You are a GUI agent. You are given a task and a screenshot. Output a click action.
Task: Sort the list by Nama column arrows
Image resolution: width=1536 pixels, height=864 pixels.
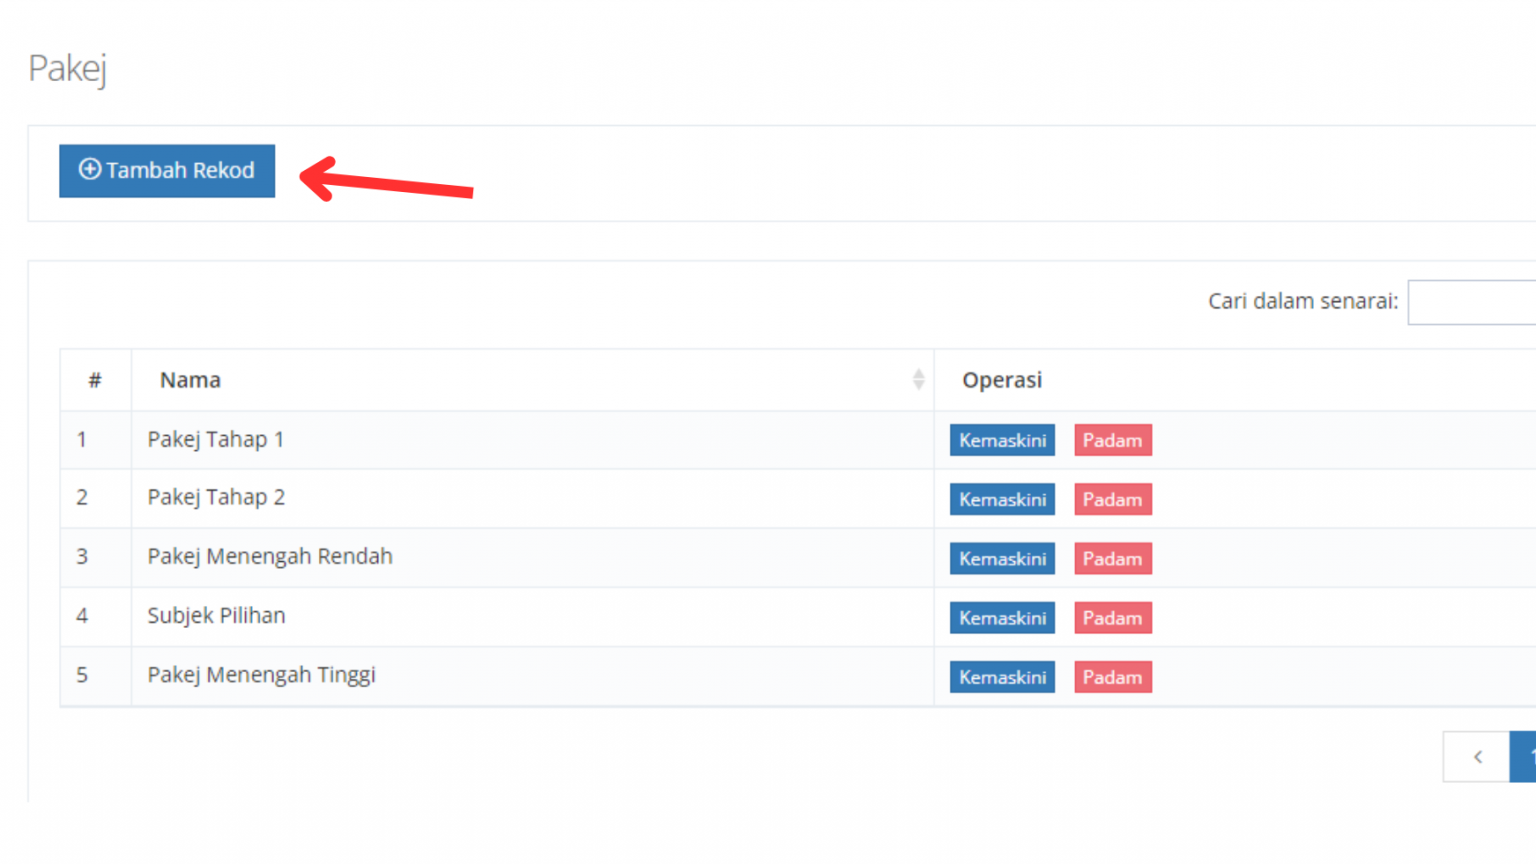tap(918, 380)
